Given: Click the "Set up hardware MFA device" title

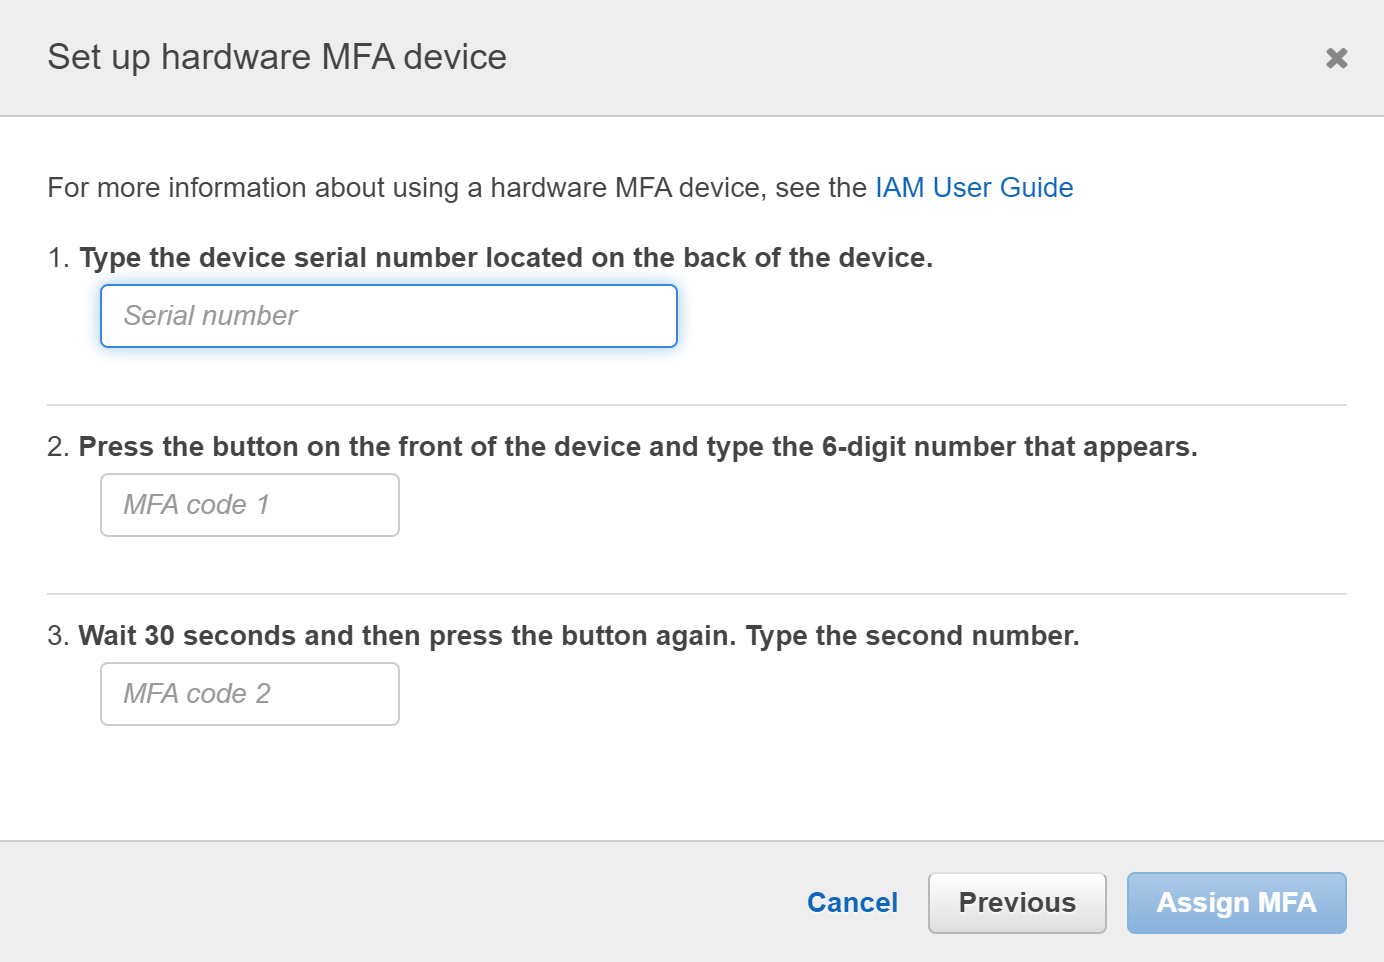Looking at the screenshot, I should click(277, 57).
